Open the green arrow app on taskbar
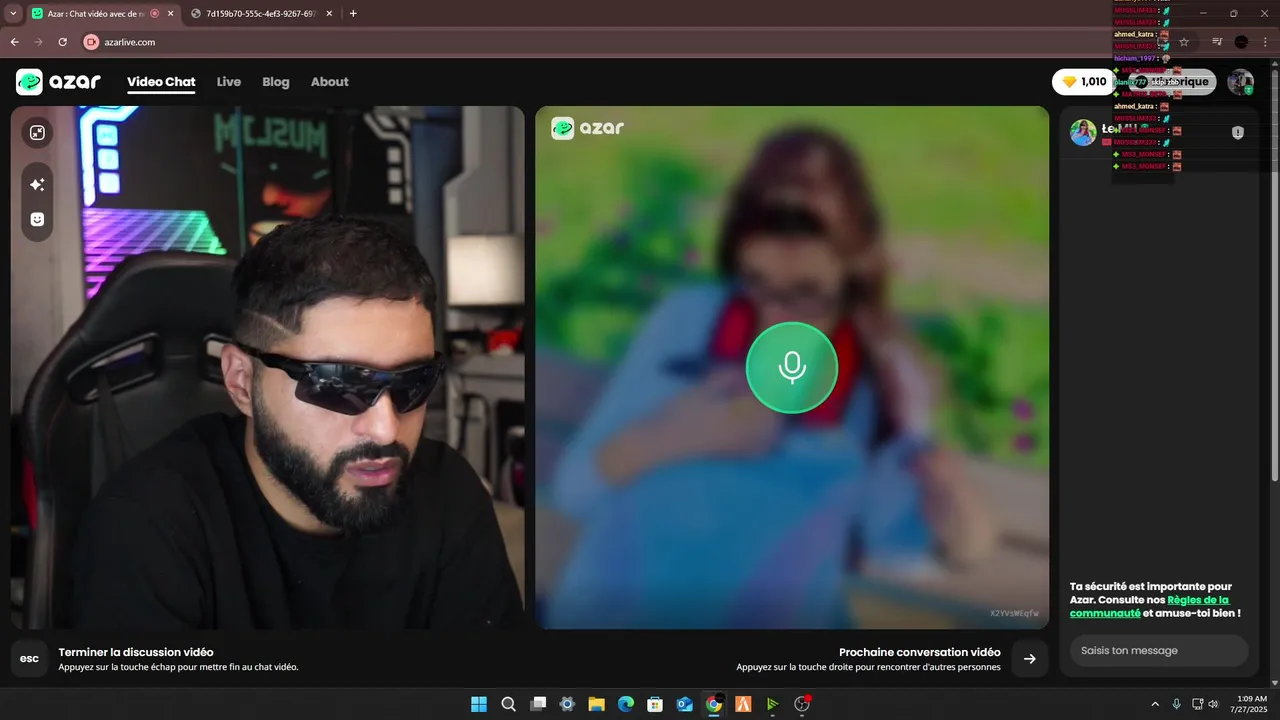Viewport: 1280px width, 720px height. coord(772,704)
